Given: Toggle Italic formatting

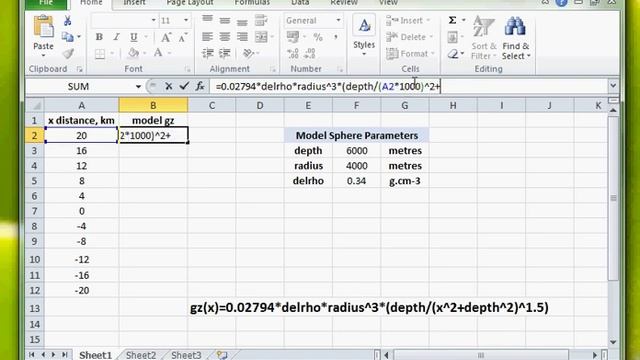Looking at the screenshot, I should pos(116,37).
